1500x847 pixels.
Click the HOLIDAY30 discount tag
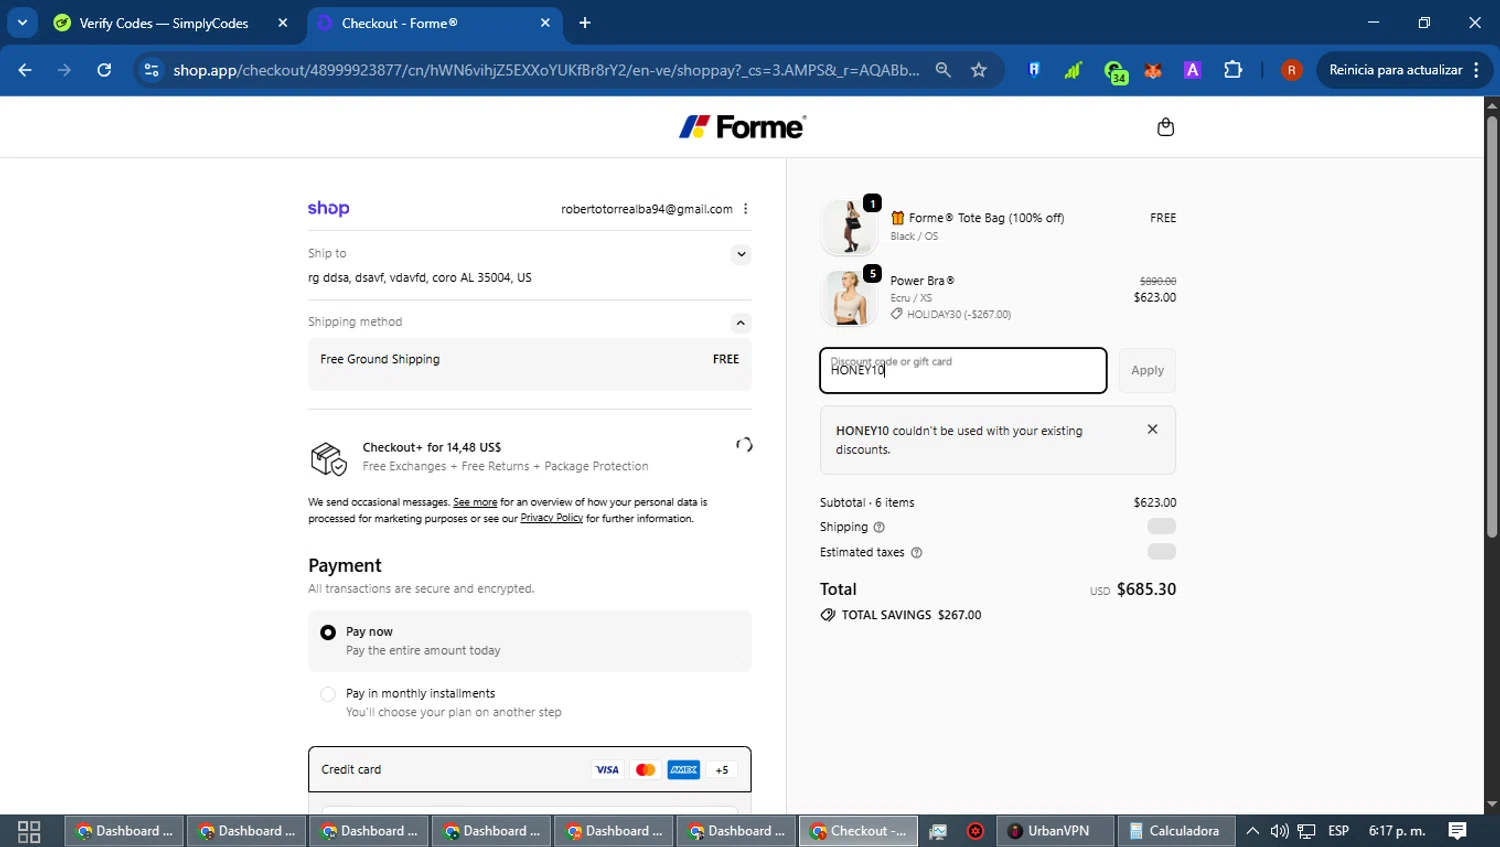coord(951,314)
